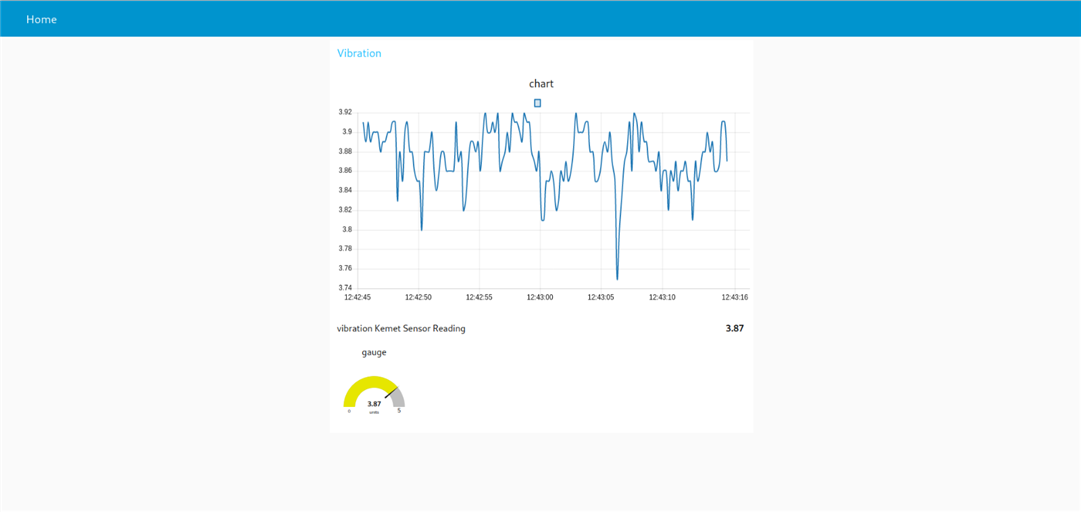This screenshot has height=512, width=1081.
Task: Click the chart title text
Action: point(541,84)
